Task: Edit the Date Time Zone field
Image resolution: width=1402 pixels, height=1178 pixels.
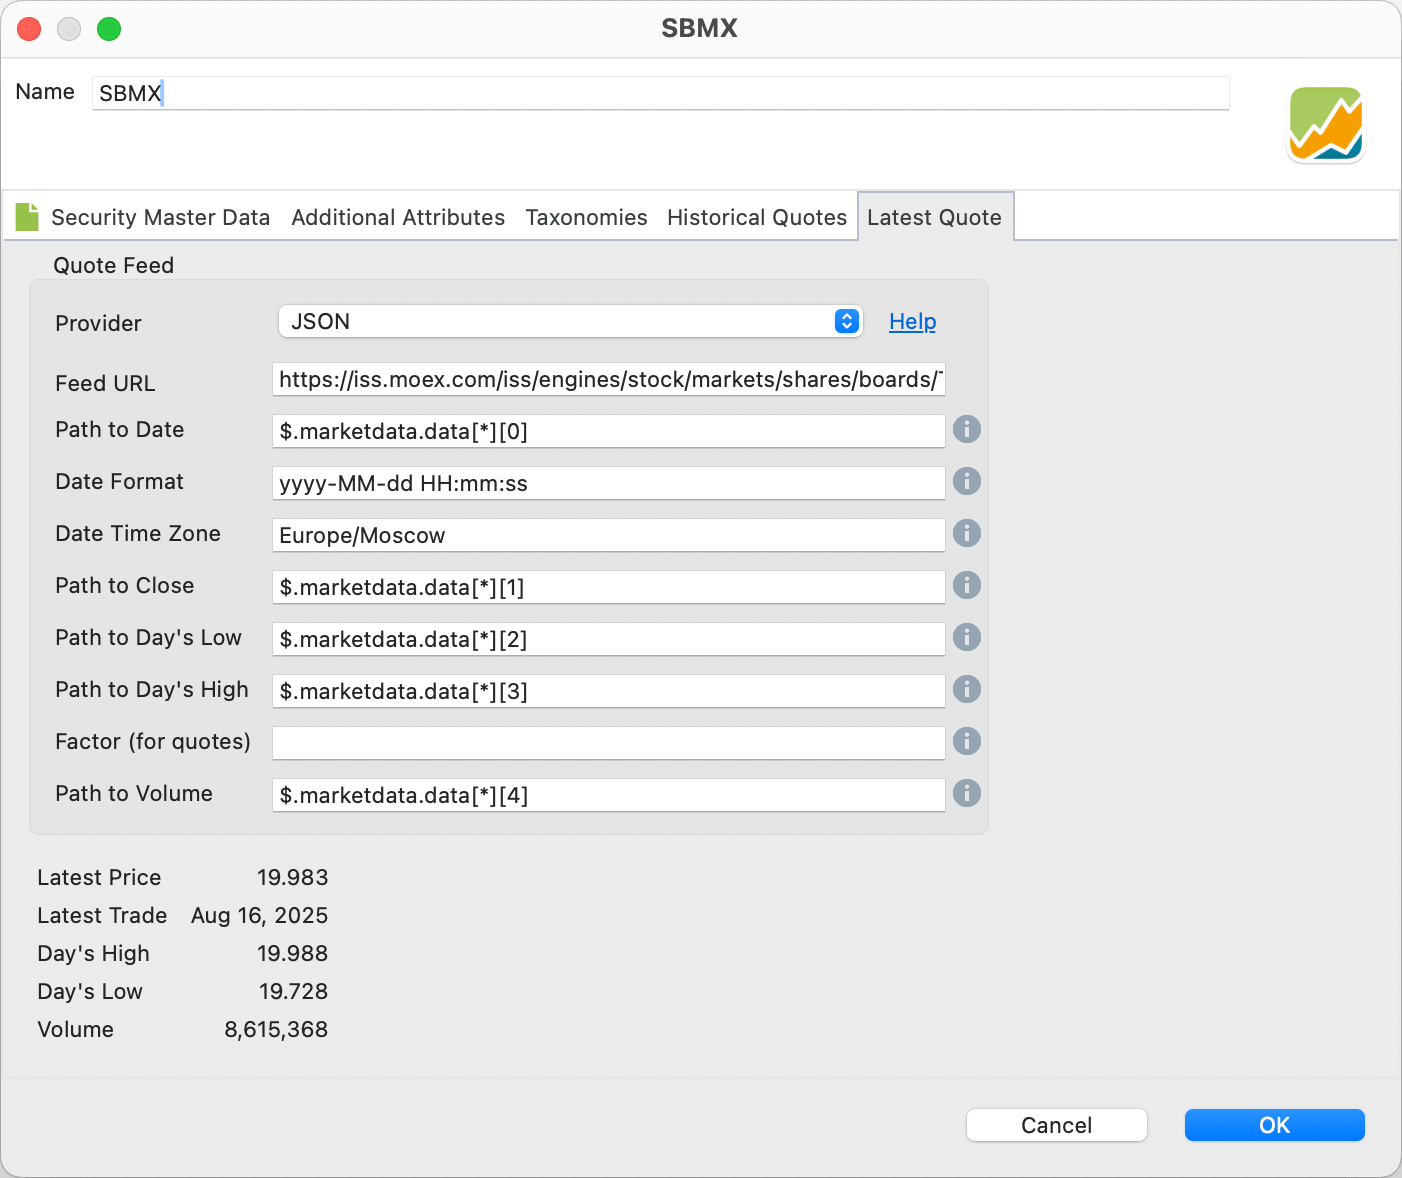Action: pyautogui.click(x=609, y=535)
